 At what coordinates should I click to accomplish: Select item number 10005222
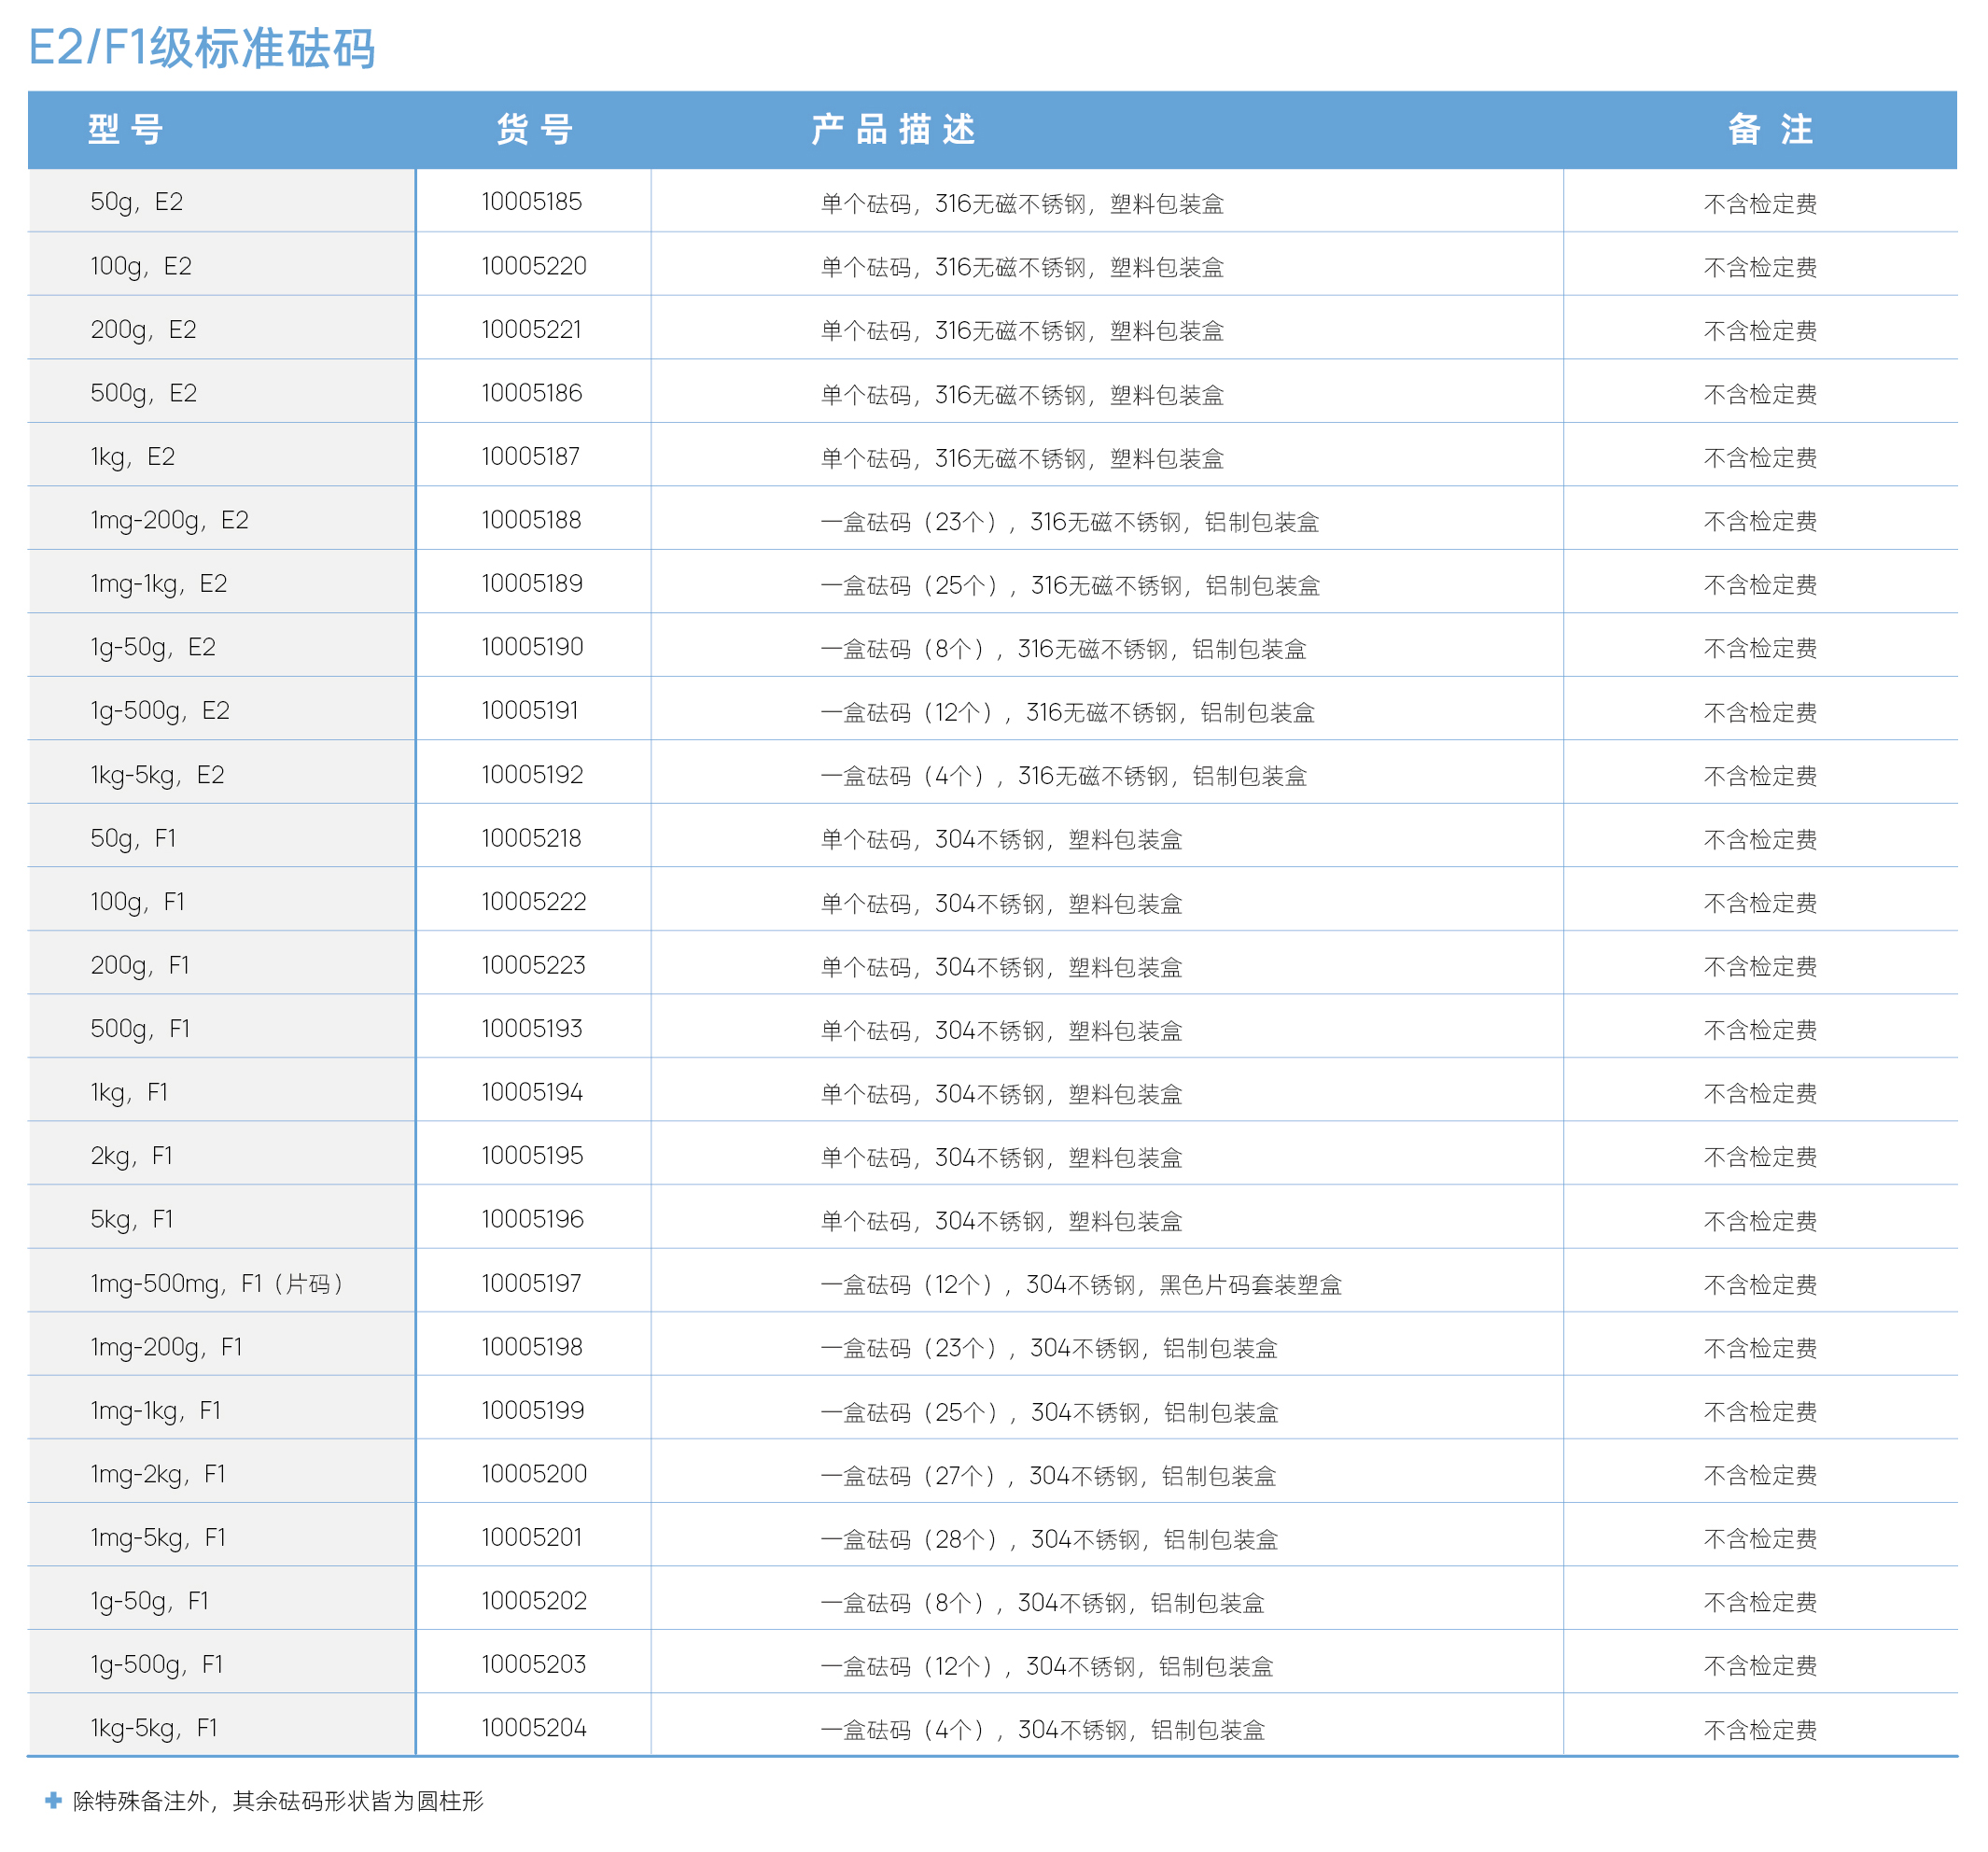(534, 902)
